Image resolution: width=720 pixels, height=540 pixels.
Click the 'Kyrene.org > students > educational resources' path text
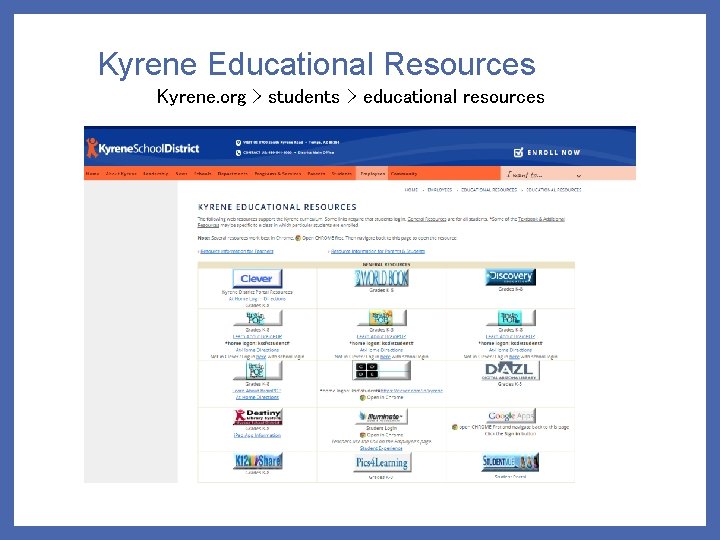pyautogui.click(x=351, y=97)
